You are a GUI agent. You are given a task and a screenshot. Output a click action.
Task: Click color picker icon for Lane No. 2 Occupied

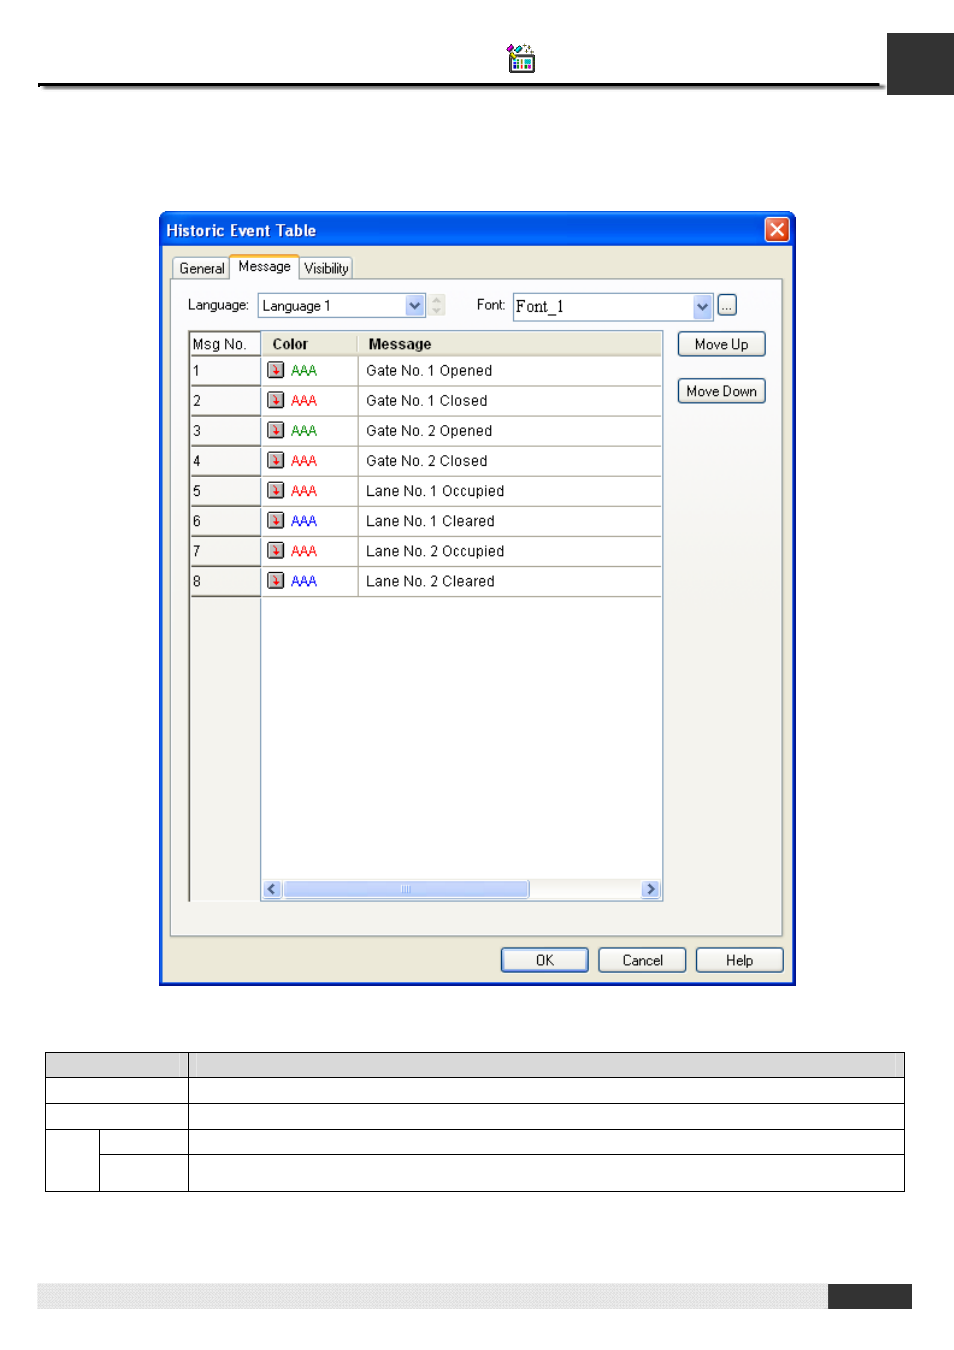pos(276,550)
